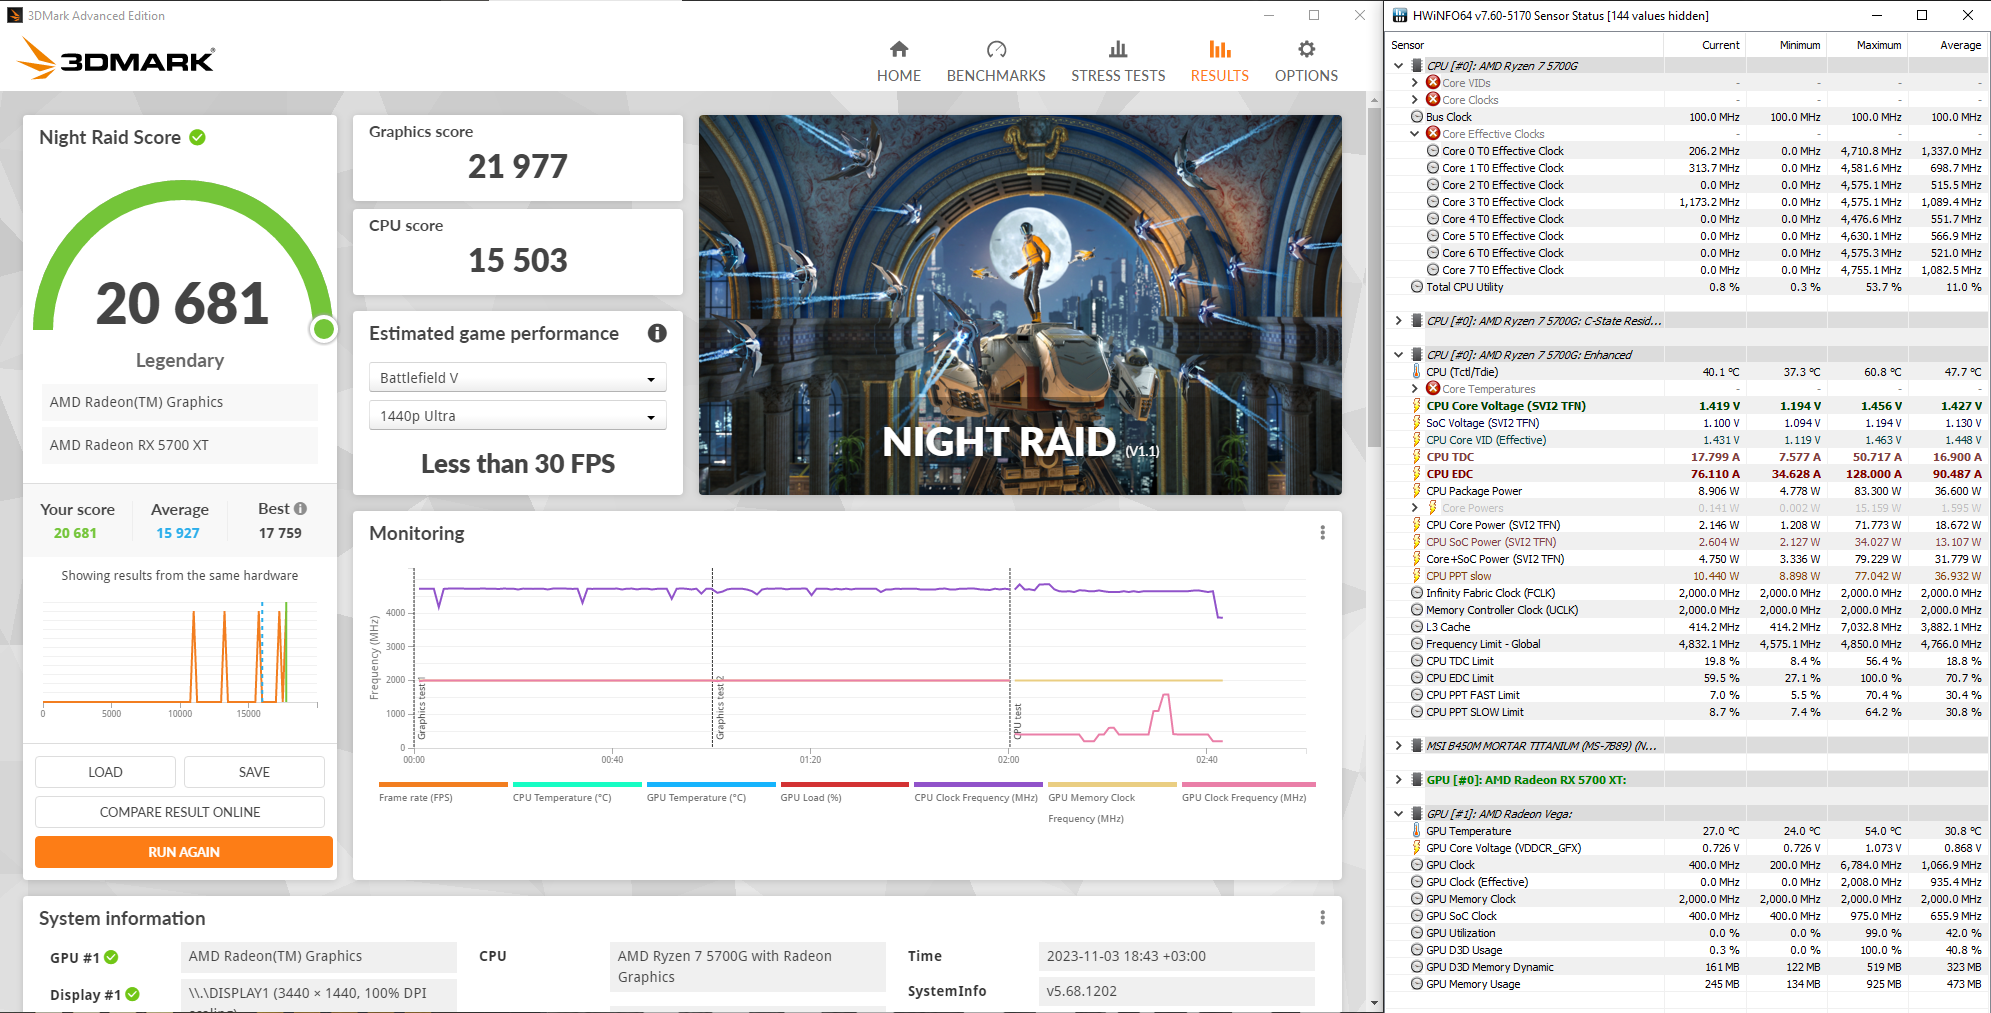Click the Display #1 green check icon
The image size is (1991, 1013).
[132, 994]
